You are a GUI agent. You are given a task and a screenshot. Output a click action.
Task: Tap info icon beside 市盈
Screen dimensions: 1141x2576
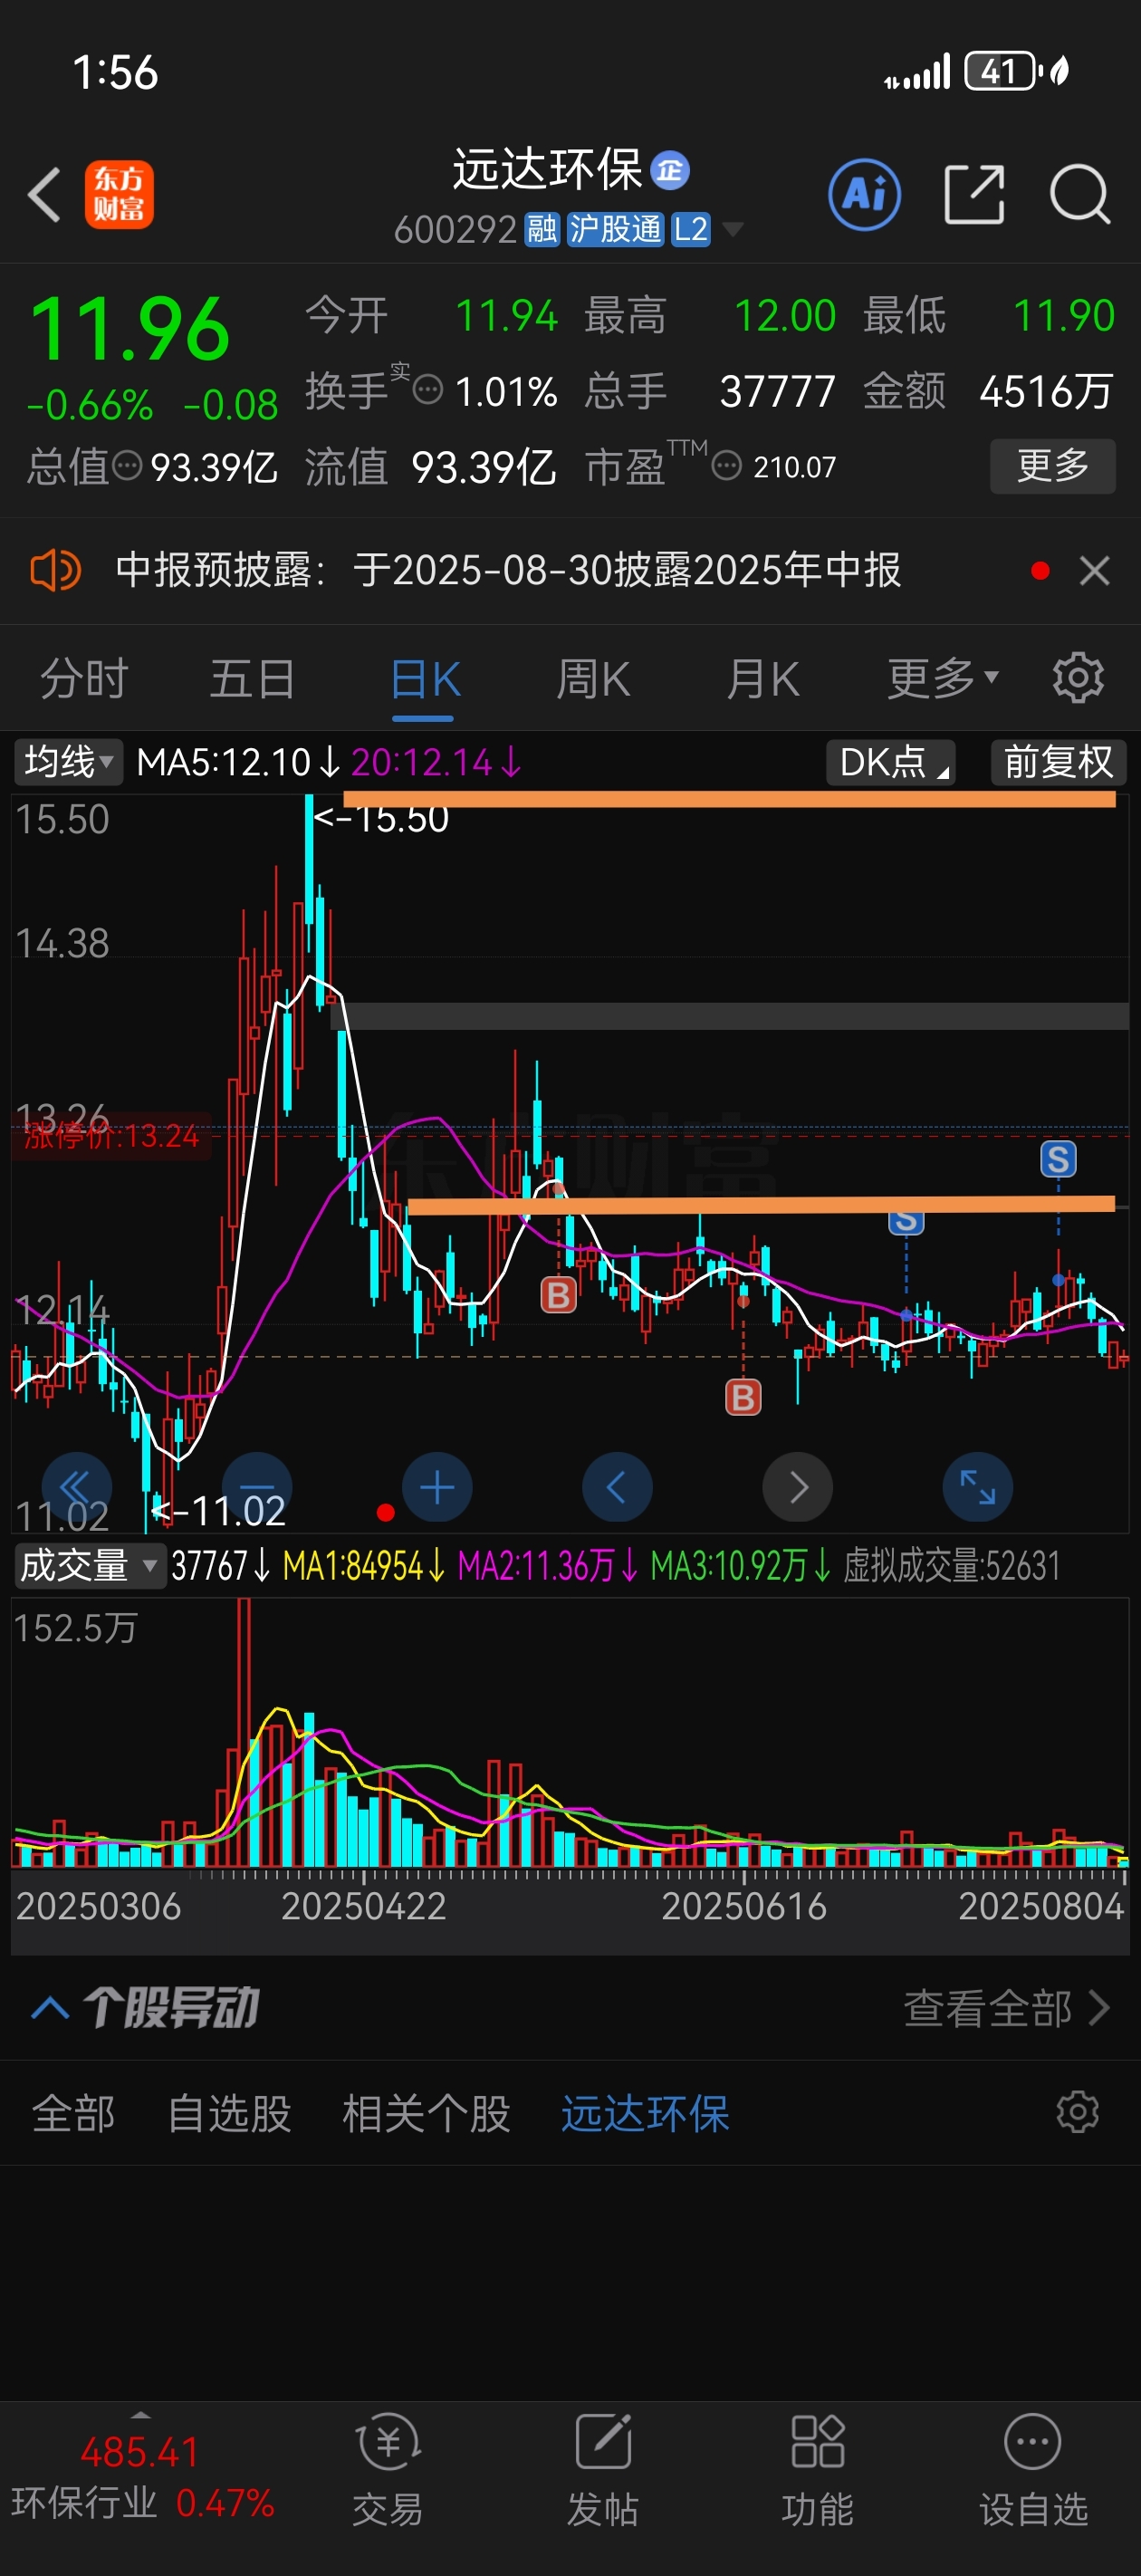pyautogui.click(x=727, y=466)
